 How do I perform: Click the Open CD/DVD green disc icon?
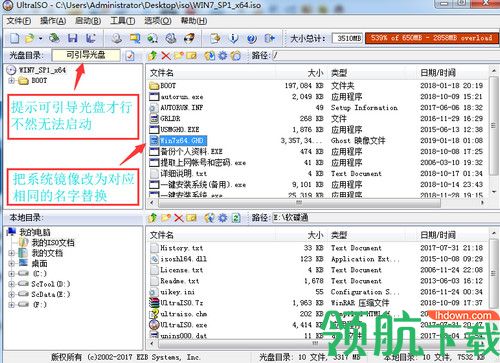tap(54, 38)
